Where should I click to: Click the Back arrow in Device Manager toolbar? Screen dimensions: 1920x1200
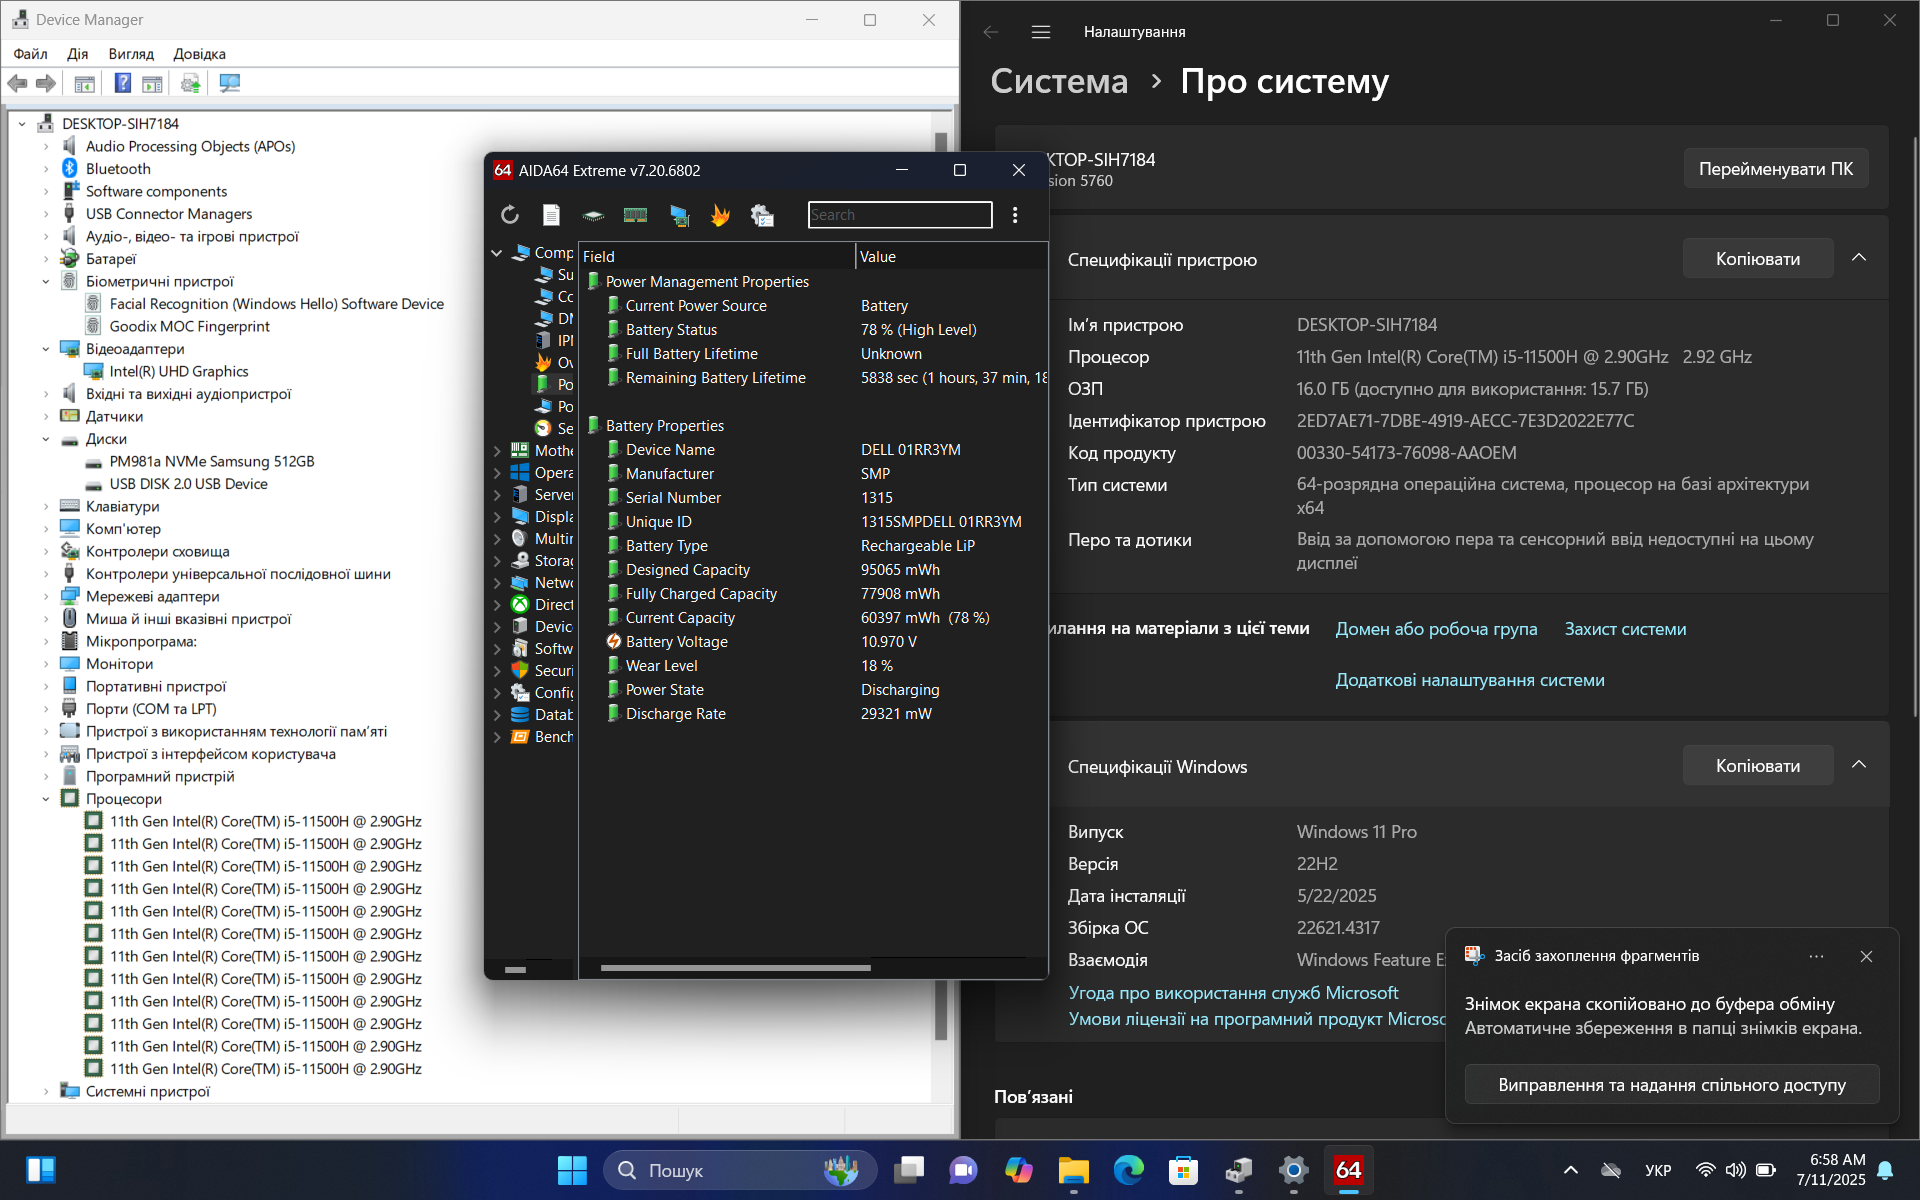pyautogui.click(x=18, y=83)
